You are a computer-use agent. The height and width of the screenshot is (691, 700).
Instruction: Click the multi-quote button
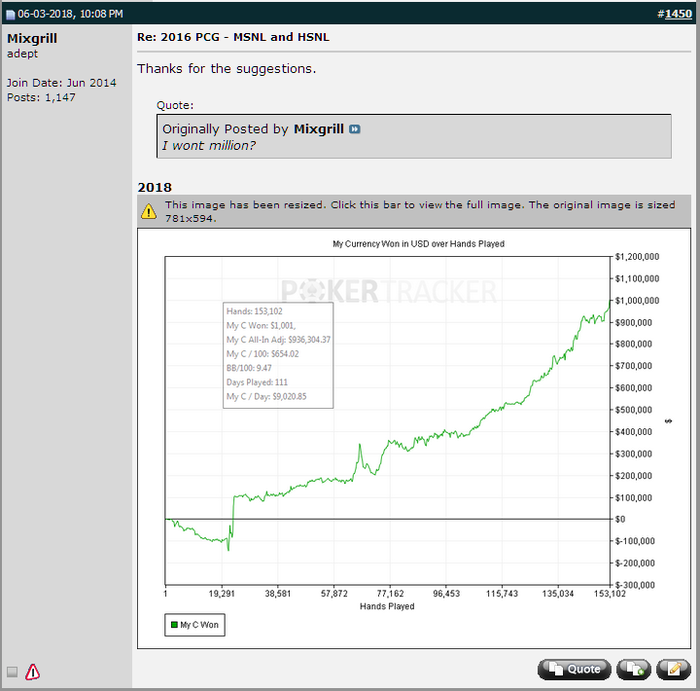click(x=633, y=669)
